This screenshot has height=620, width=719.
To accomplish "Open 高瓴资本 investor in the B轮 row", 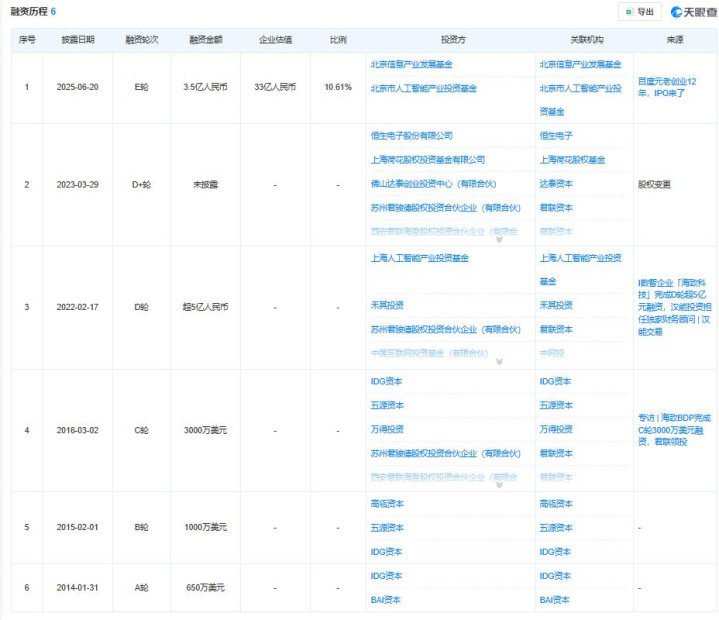I will coord(387,503).
